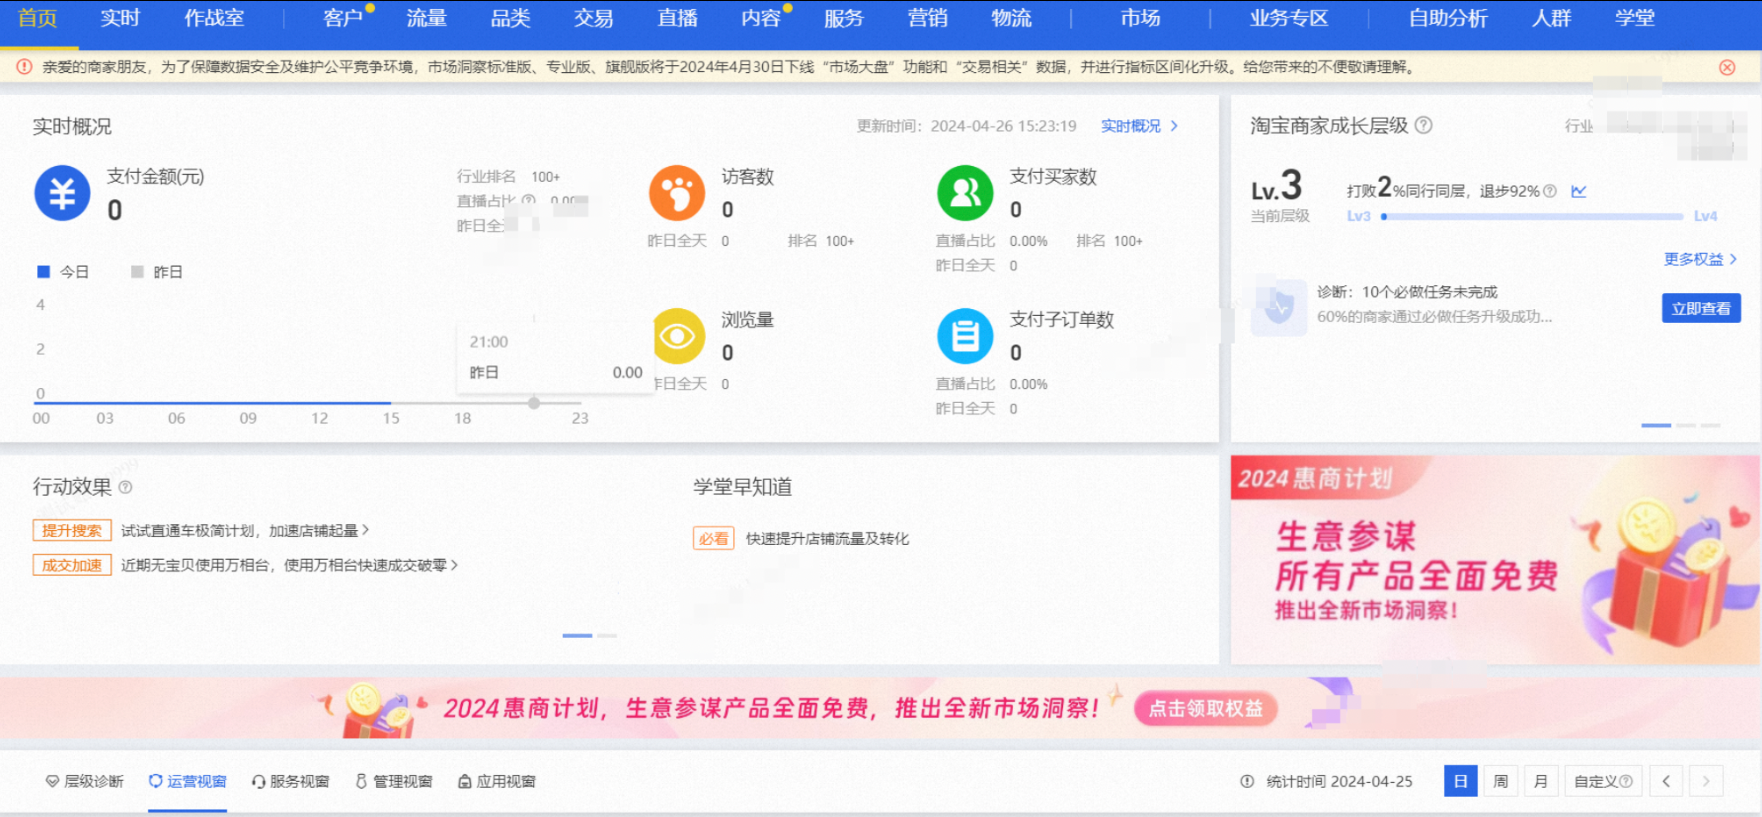The image size is (1762, 817).
Task: Switch to 管理视窗 tab
Action: point(394,782)
